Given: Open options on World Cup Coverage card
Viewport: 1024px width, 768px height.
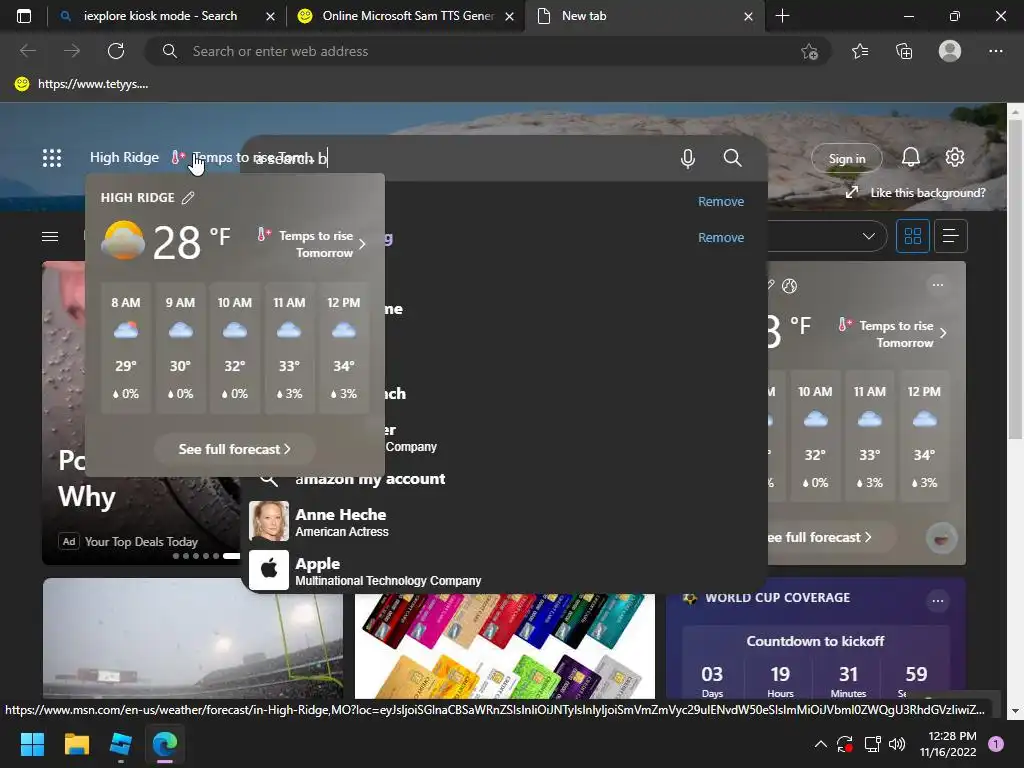Looking at the screenshot, I should click(x=938, y=600).
